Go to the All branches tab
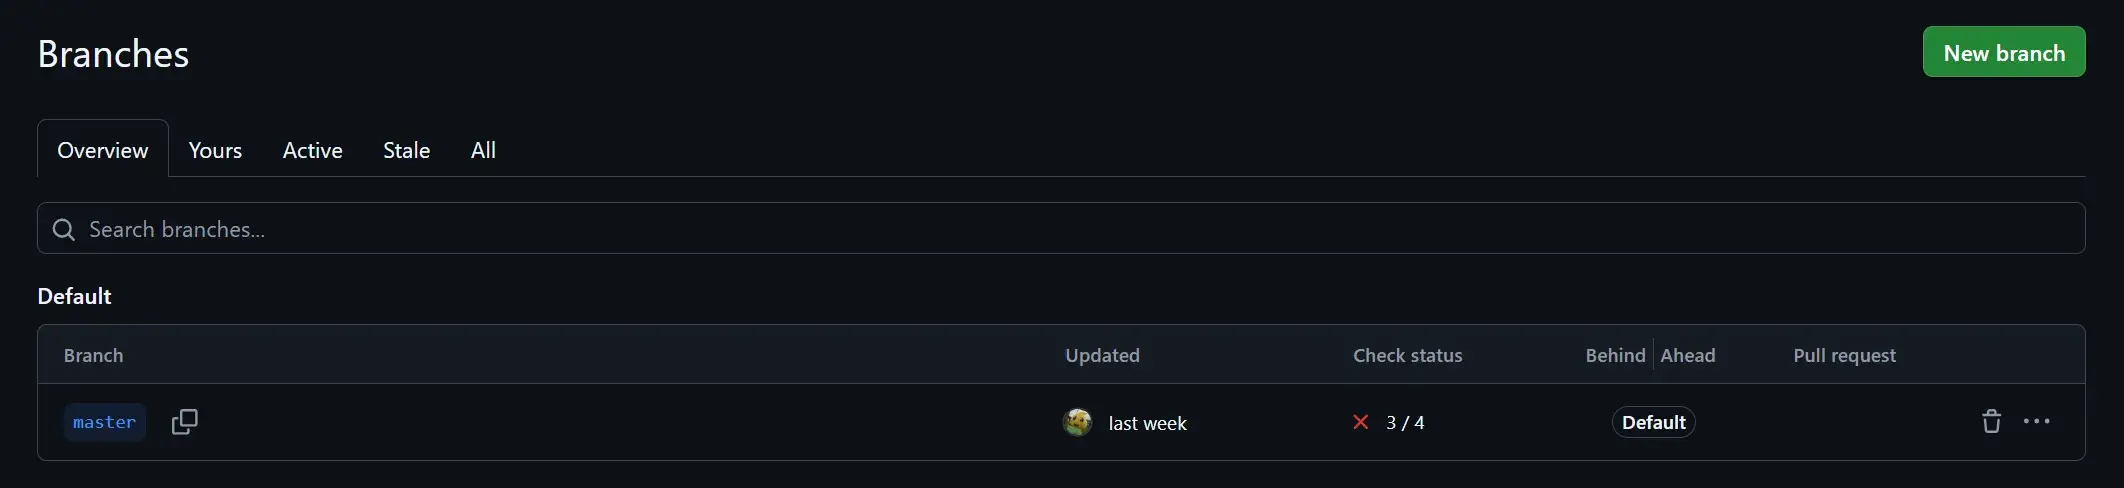 [x=483, y=150]
